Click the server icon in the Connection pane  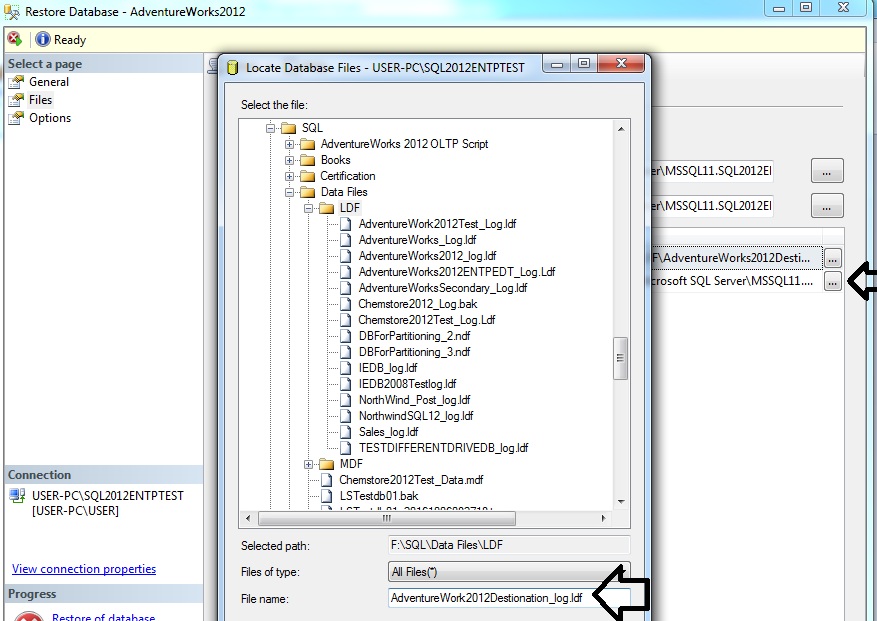pyautogui.click(x=14, y=494)
